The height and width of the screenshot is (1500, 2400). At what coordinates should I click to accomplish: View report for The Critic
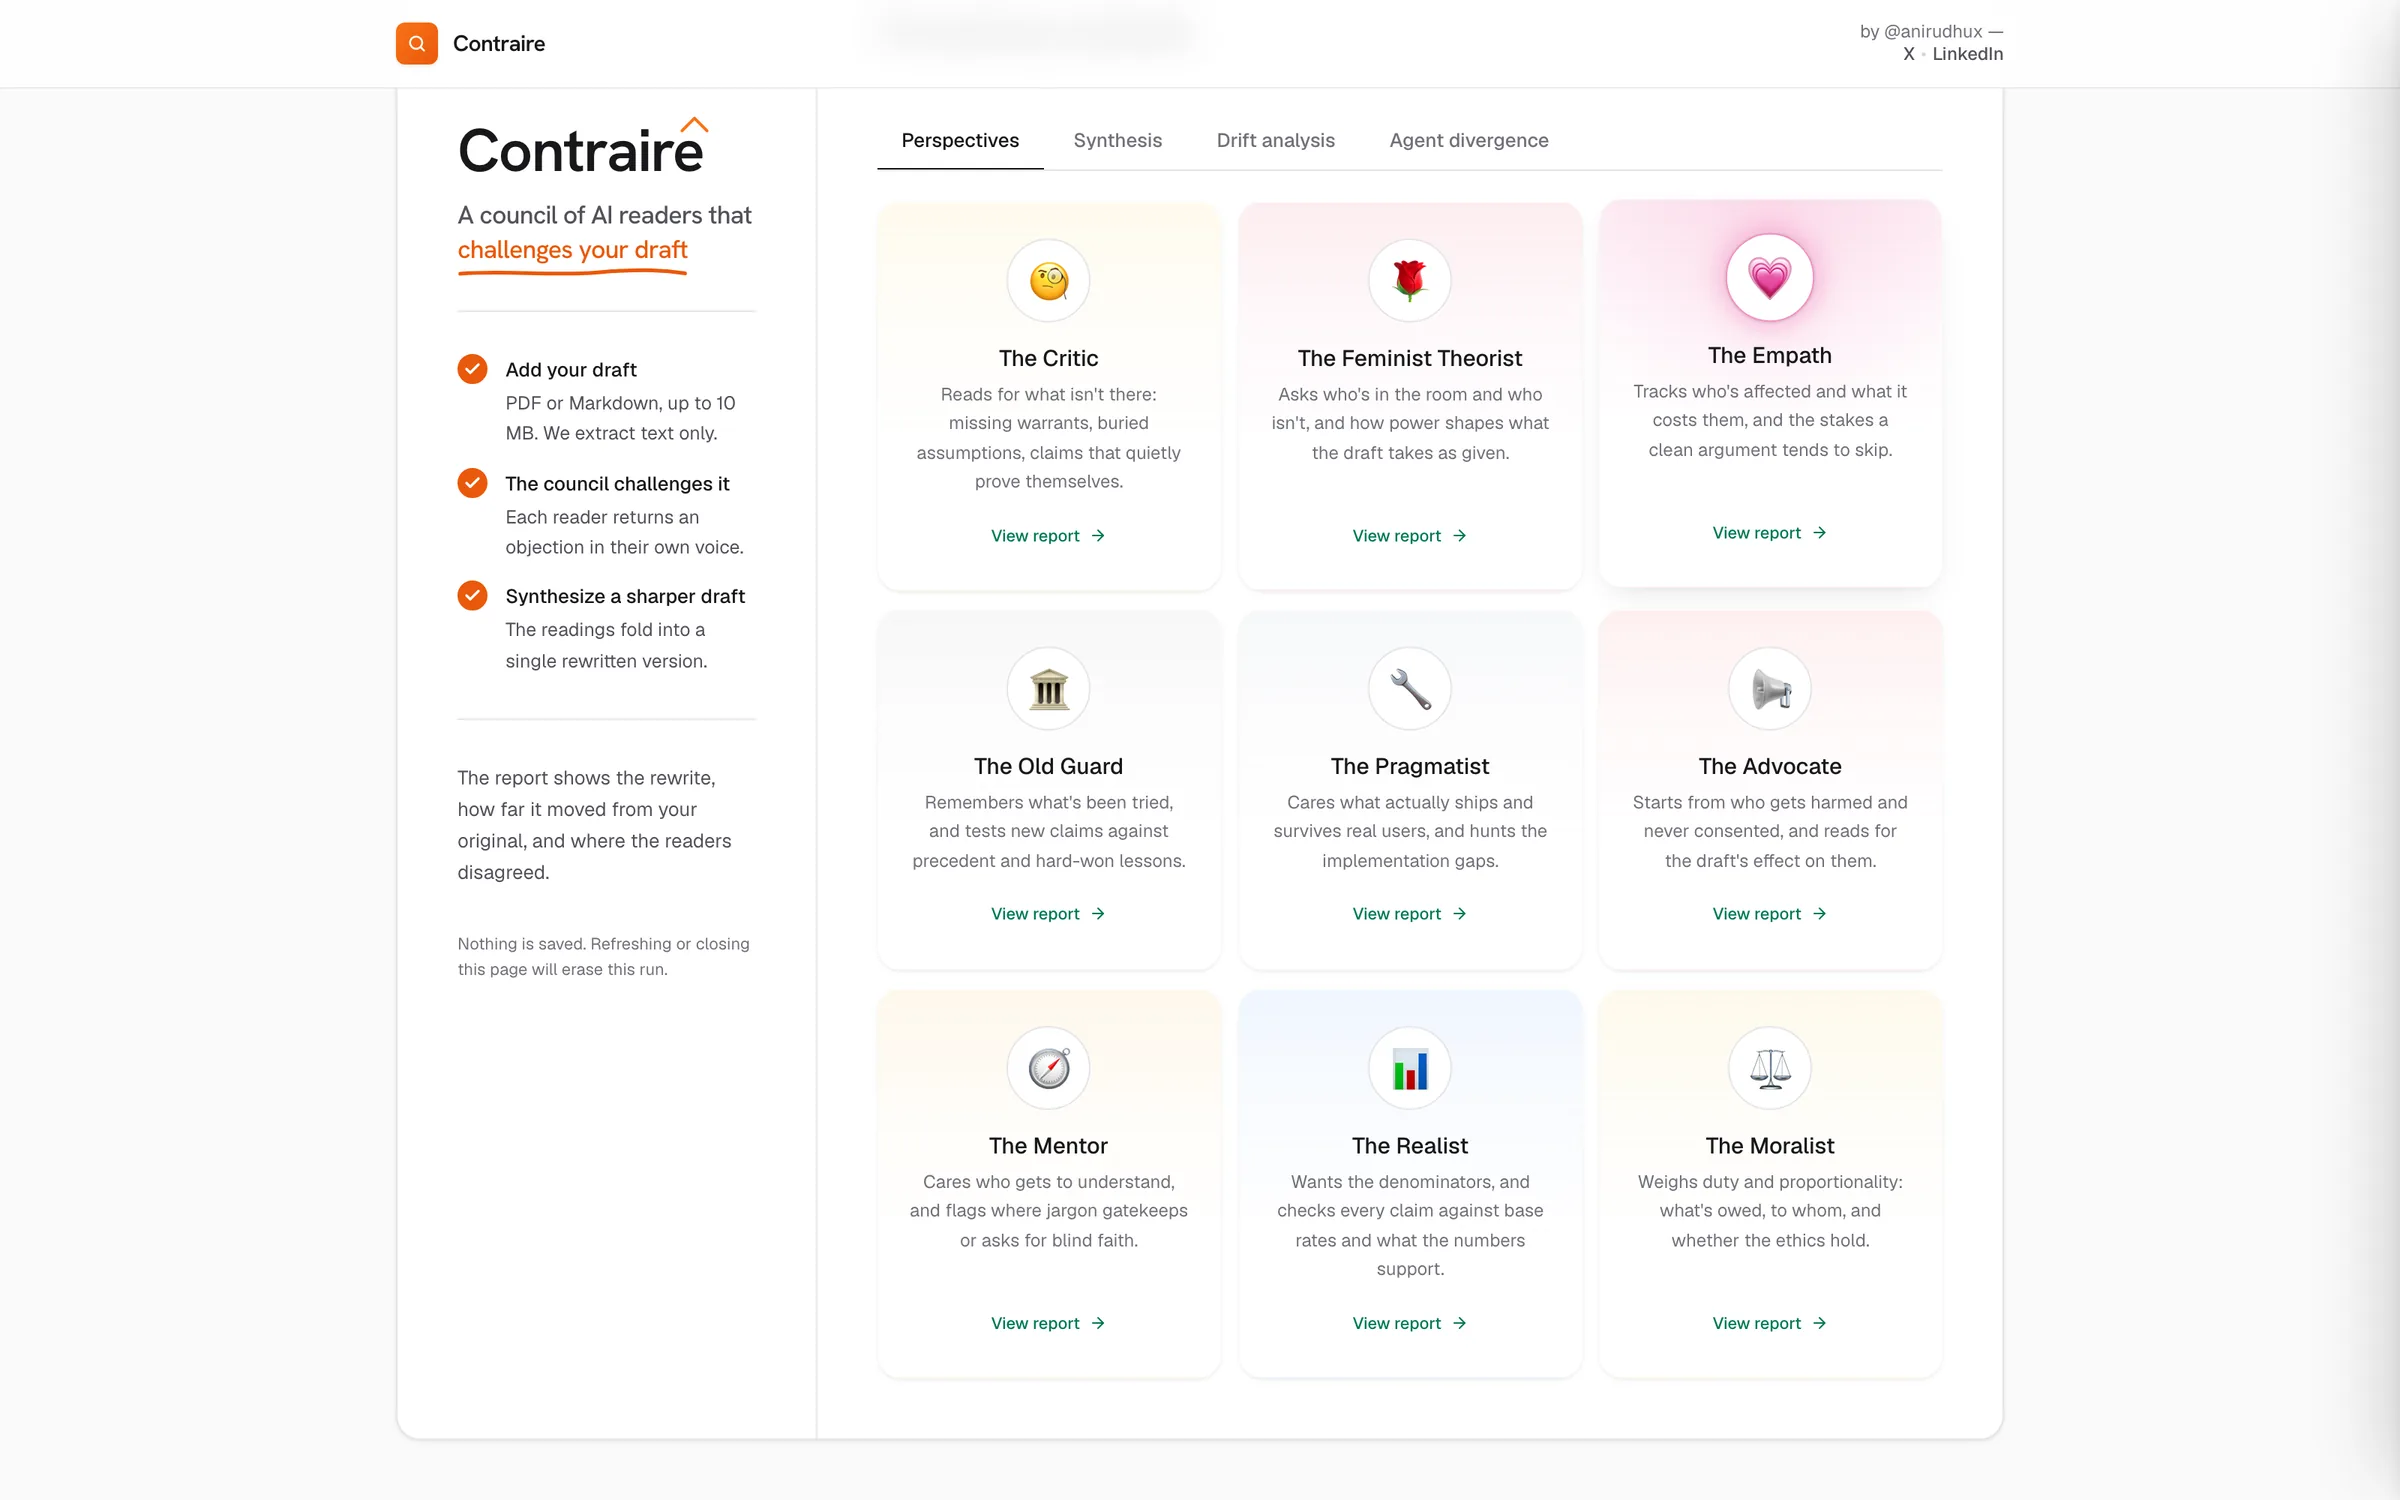(1048, 536)
